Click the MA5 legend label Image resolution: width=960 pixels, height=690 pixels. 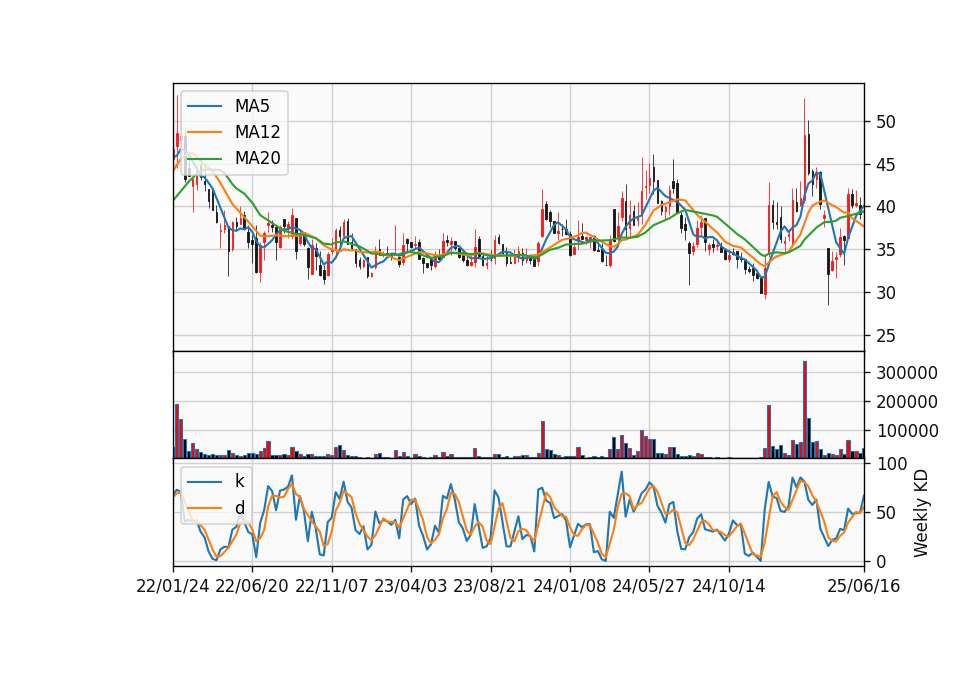pos(252,106)
